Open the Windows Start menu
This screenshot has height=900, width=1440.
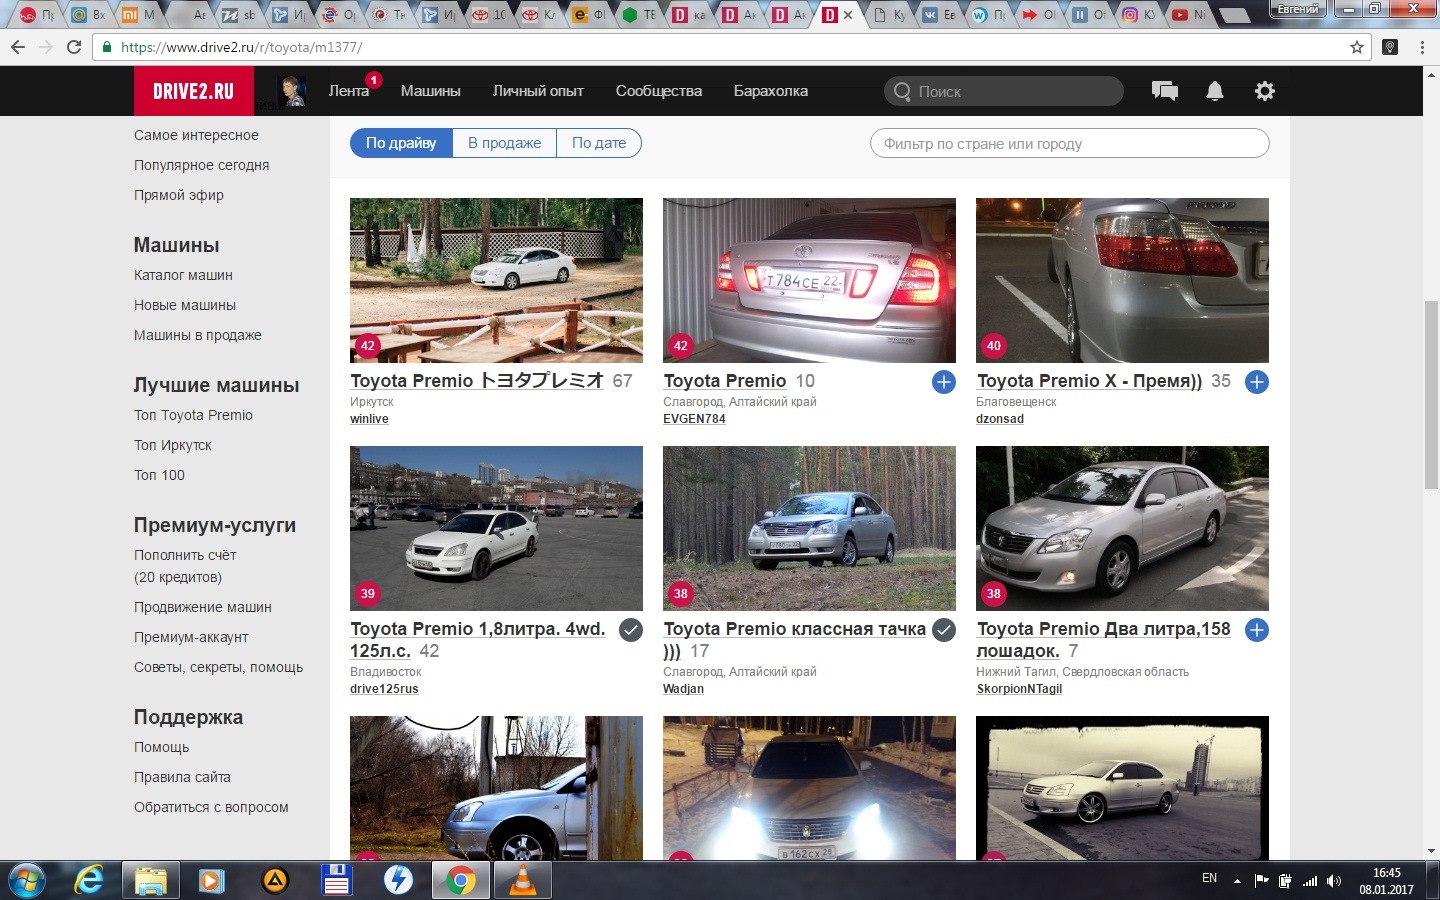(27, 881)
